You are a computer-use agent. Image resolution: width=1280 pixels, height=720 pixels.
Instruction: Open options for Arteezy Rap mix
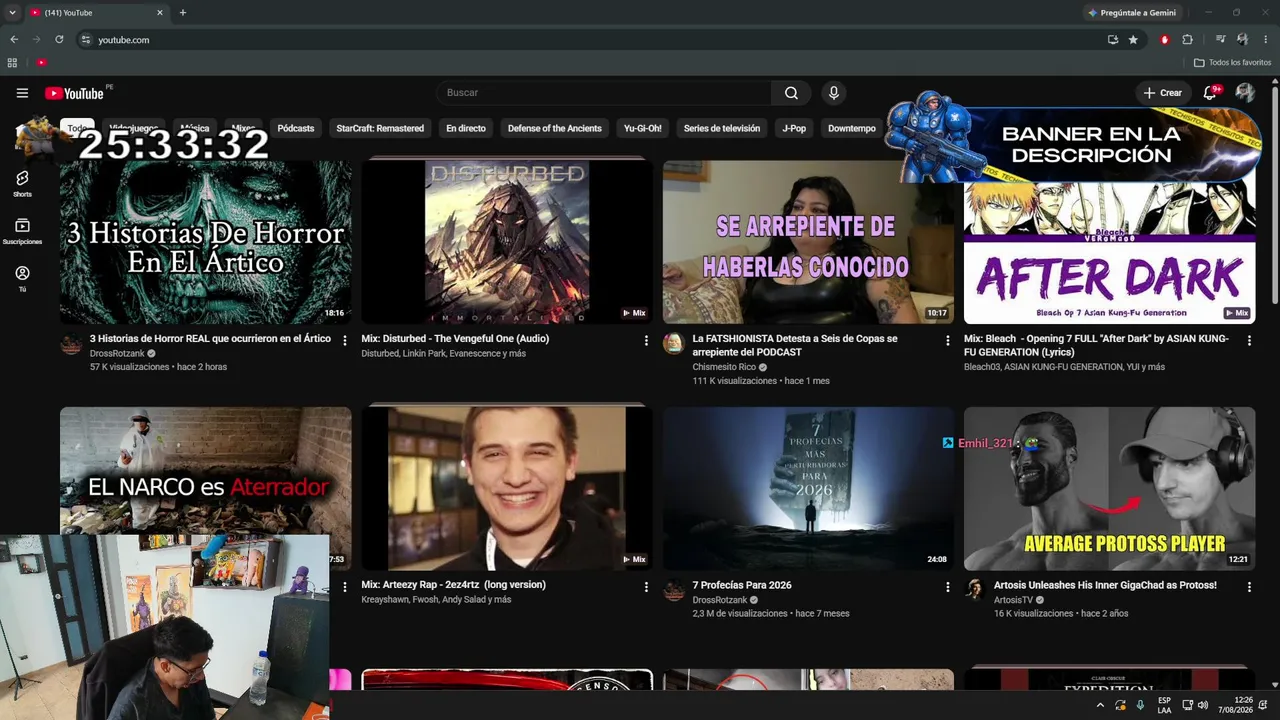tap(646, 587)
